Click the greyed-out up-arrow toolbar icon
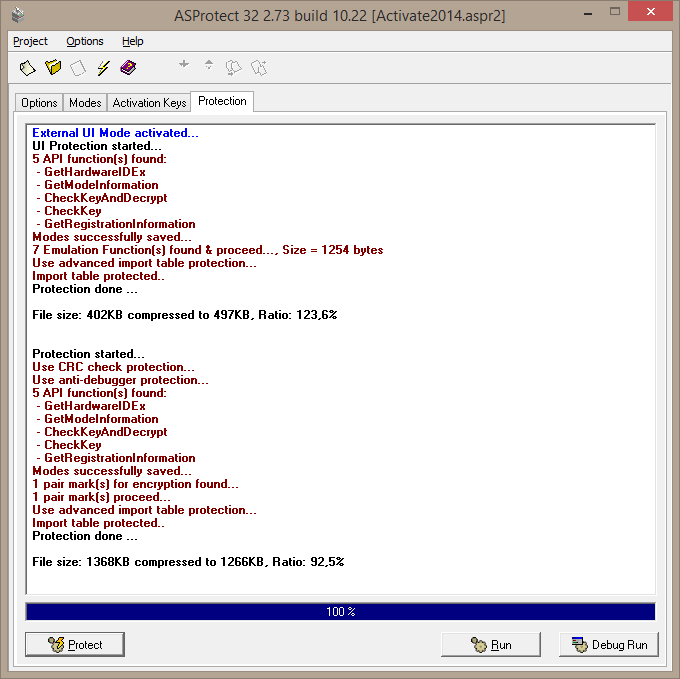The width and height of the screenshot is (680, 679). [x=209, y=65]
